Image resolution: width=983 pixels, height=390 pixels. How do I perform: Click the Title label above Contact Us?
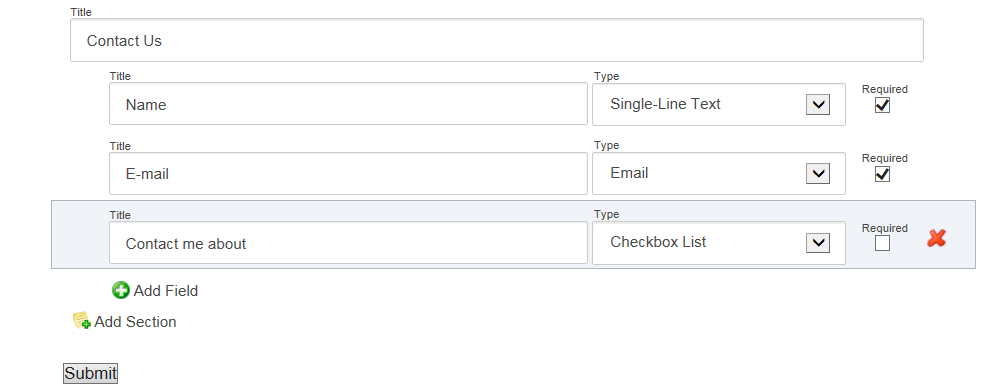(x=80, y=12)
